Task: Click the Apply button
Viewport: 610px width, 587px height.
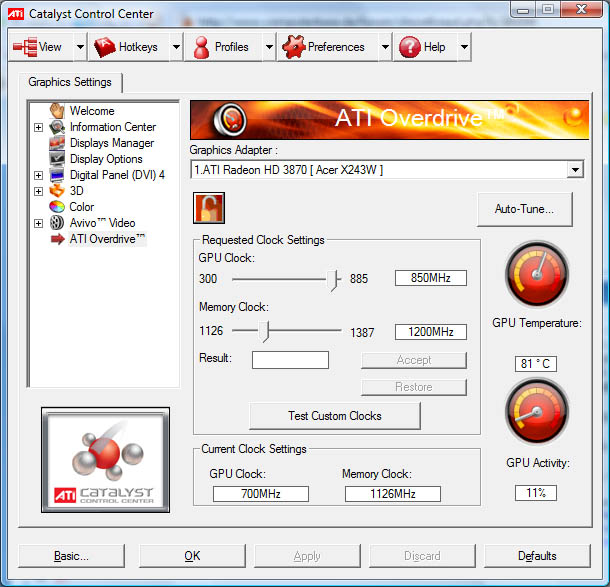Action: (307, 556)
